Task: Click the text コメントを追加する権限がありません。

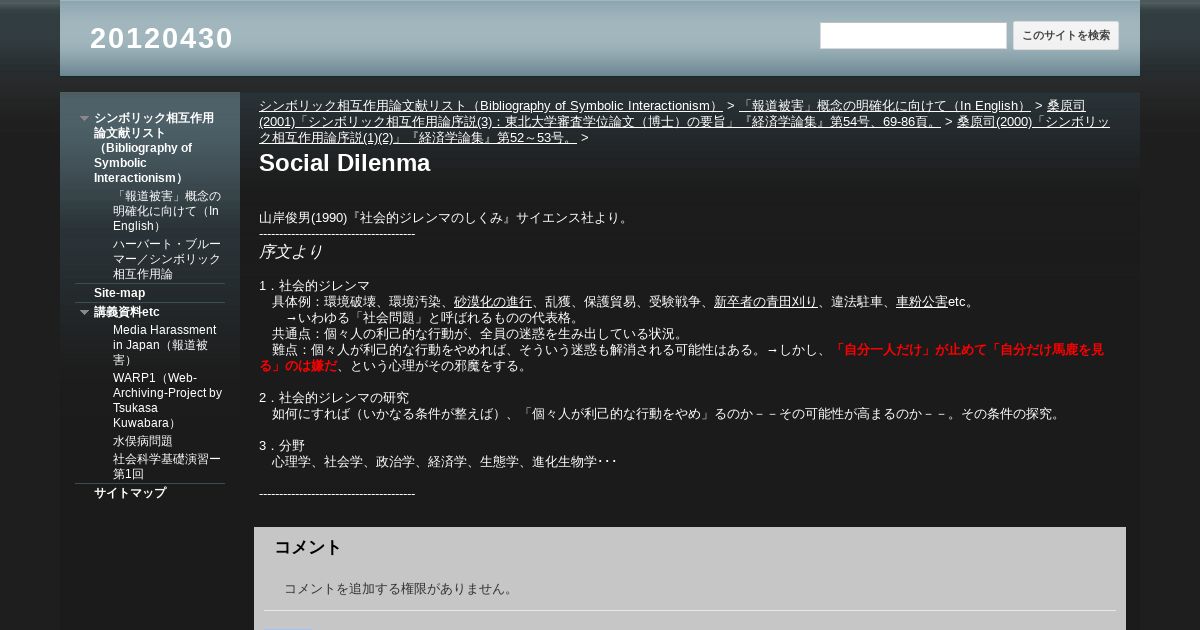Action: 400,589
